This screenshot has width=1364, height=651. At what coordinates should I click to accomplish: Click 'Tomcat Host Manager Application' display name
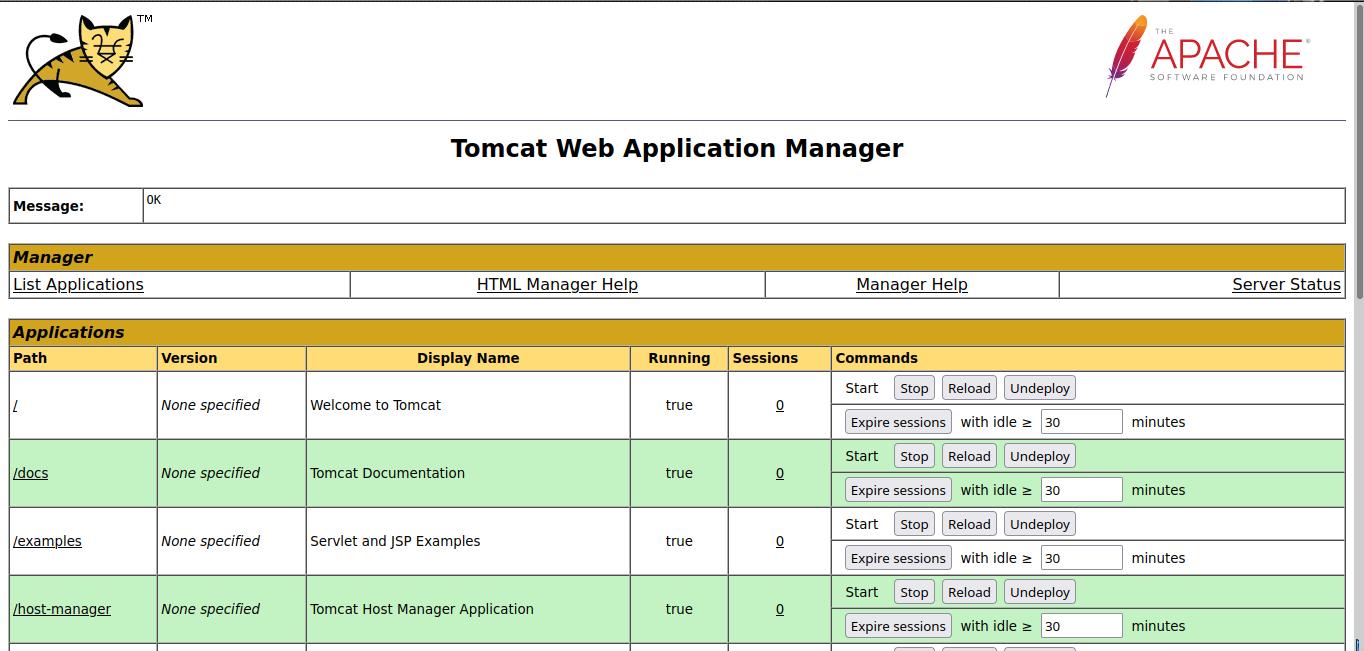coord(422,609)
